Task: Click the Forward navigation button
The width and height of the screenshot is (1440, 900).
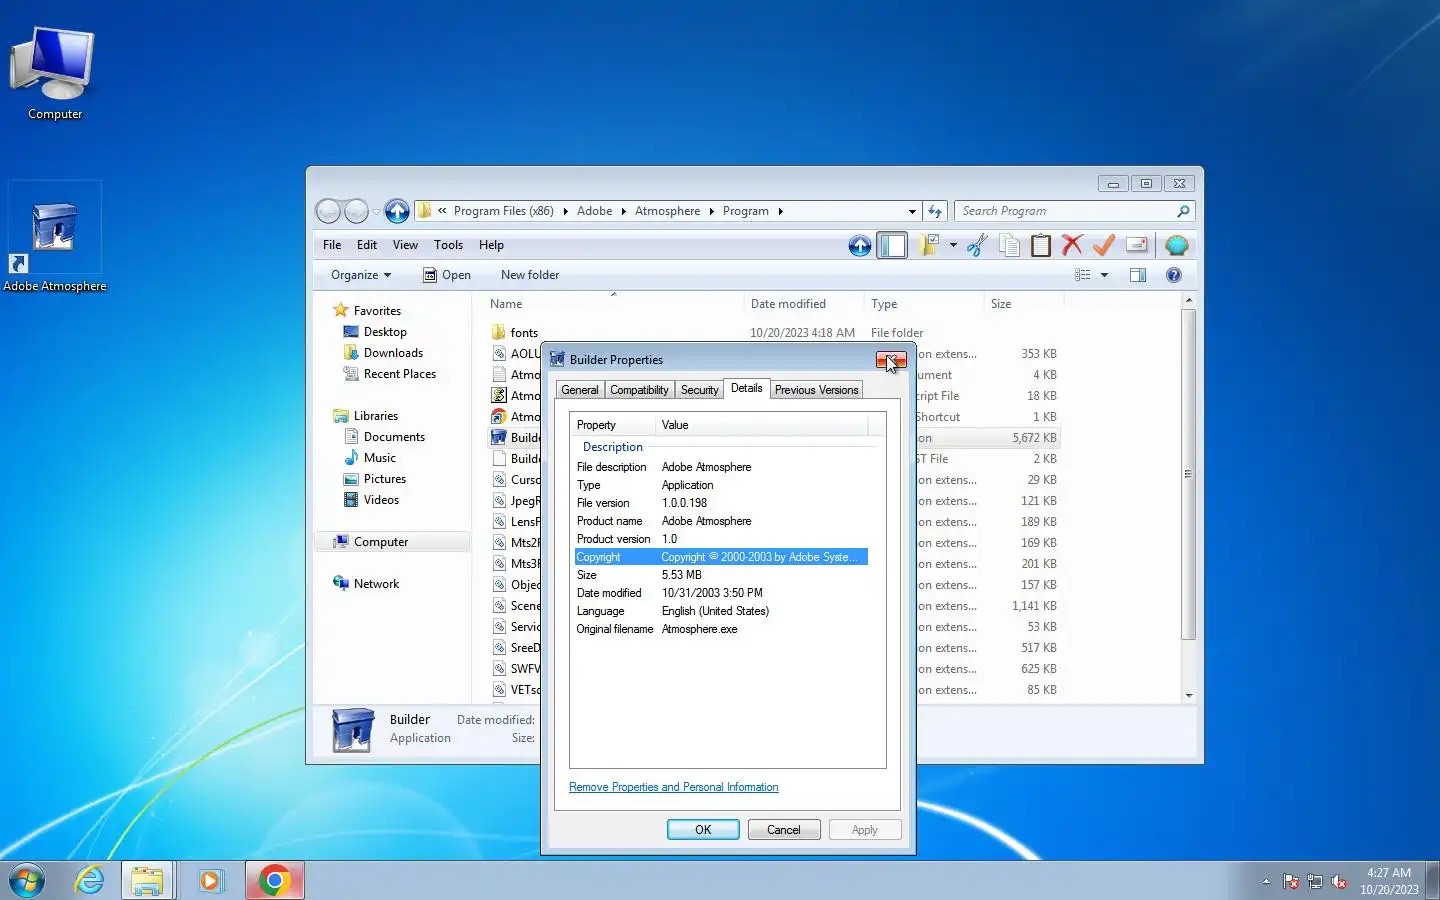Action: (x=356, y=211)
